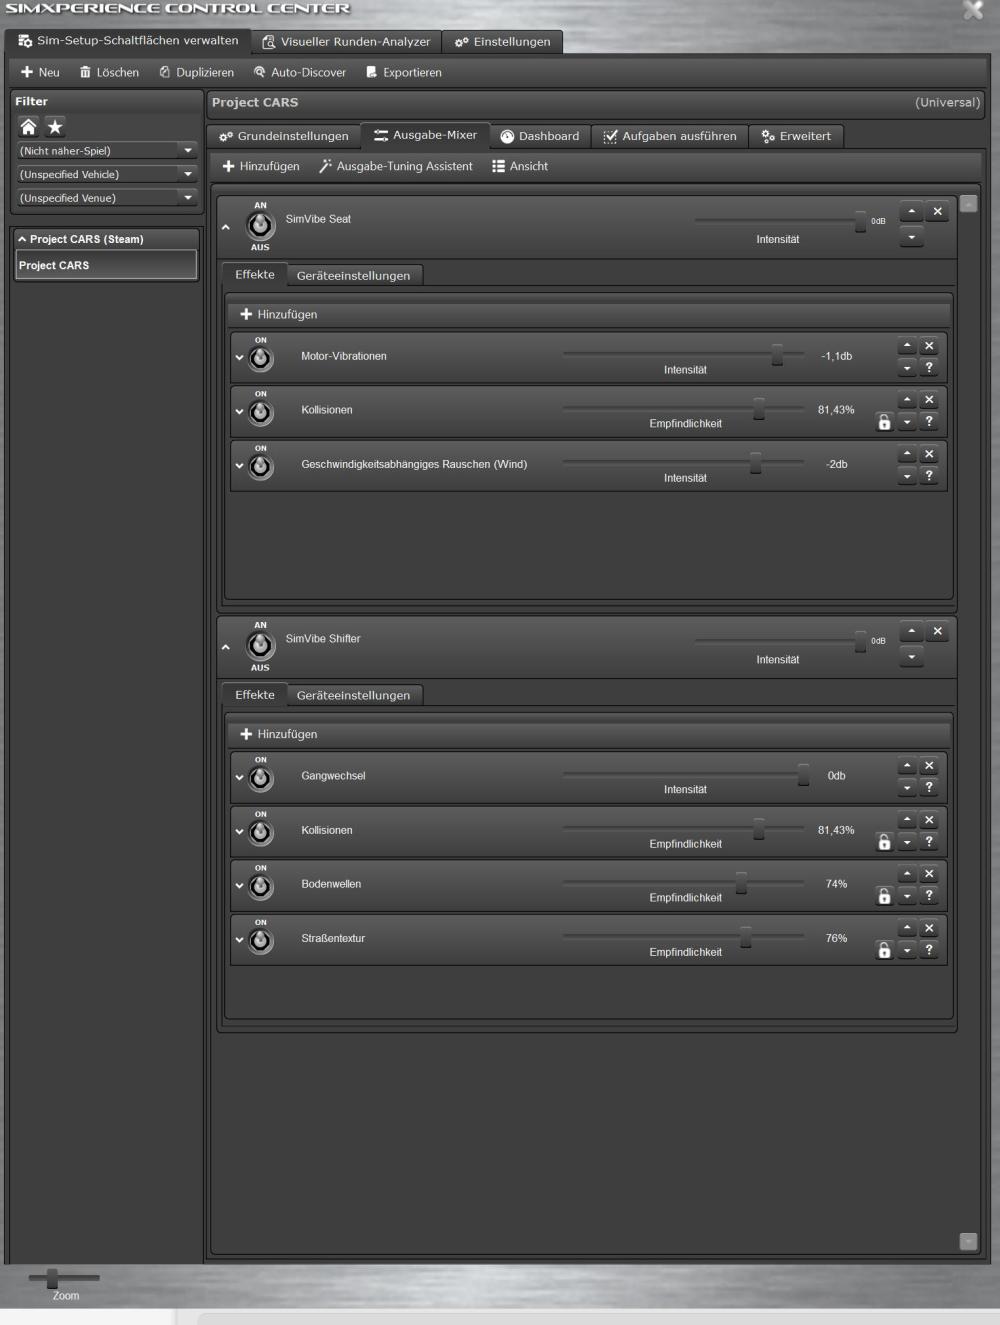Image resolution: width=1000 pixels, height=1325 pixels.
Task: Delete the Straßentextur effect
Action: 929,928
